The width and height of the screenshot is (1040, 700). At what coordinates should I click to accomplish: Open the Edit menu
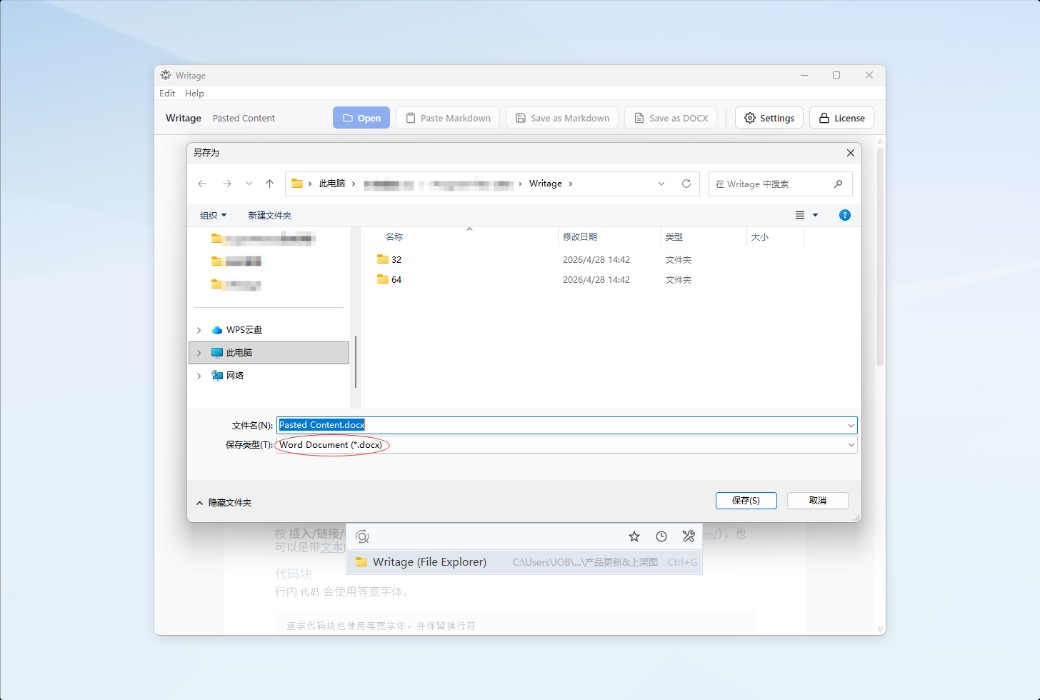tap(167, 93)
